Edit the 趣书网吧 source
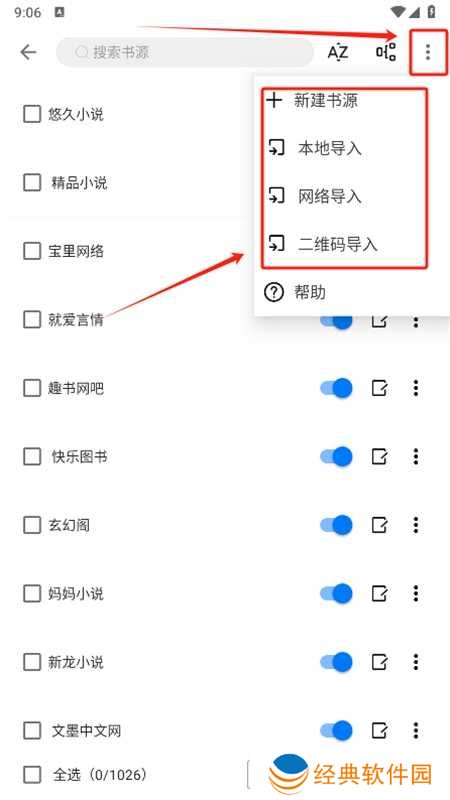The image size is (450, 800). point(379,388)
